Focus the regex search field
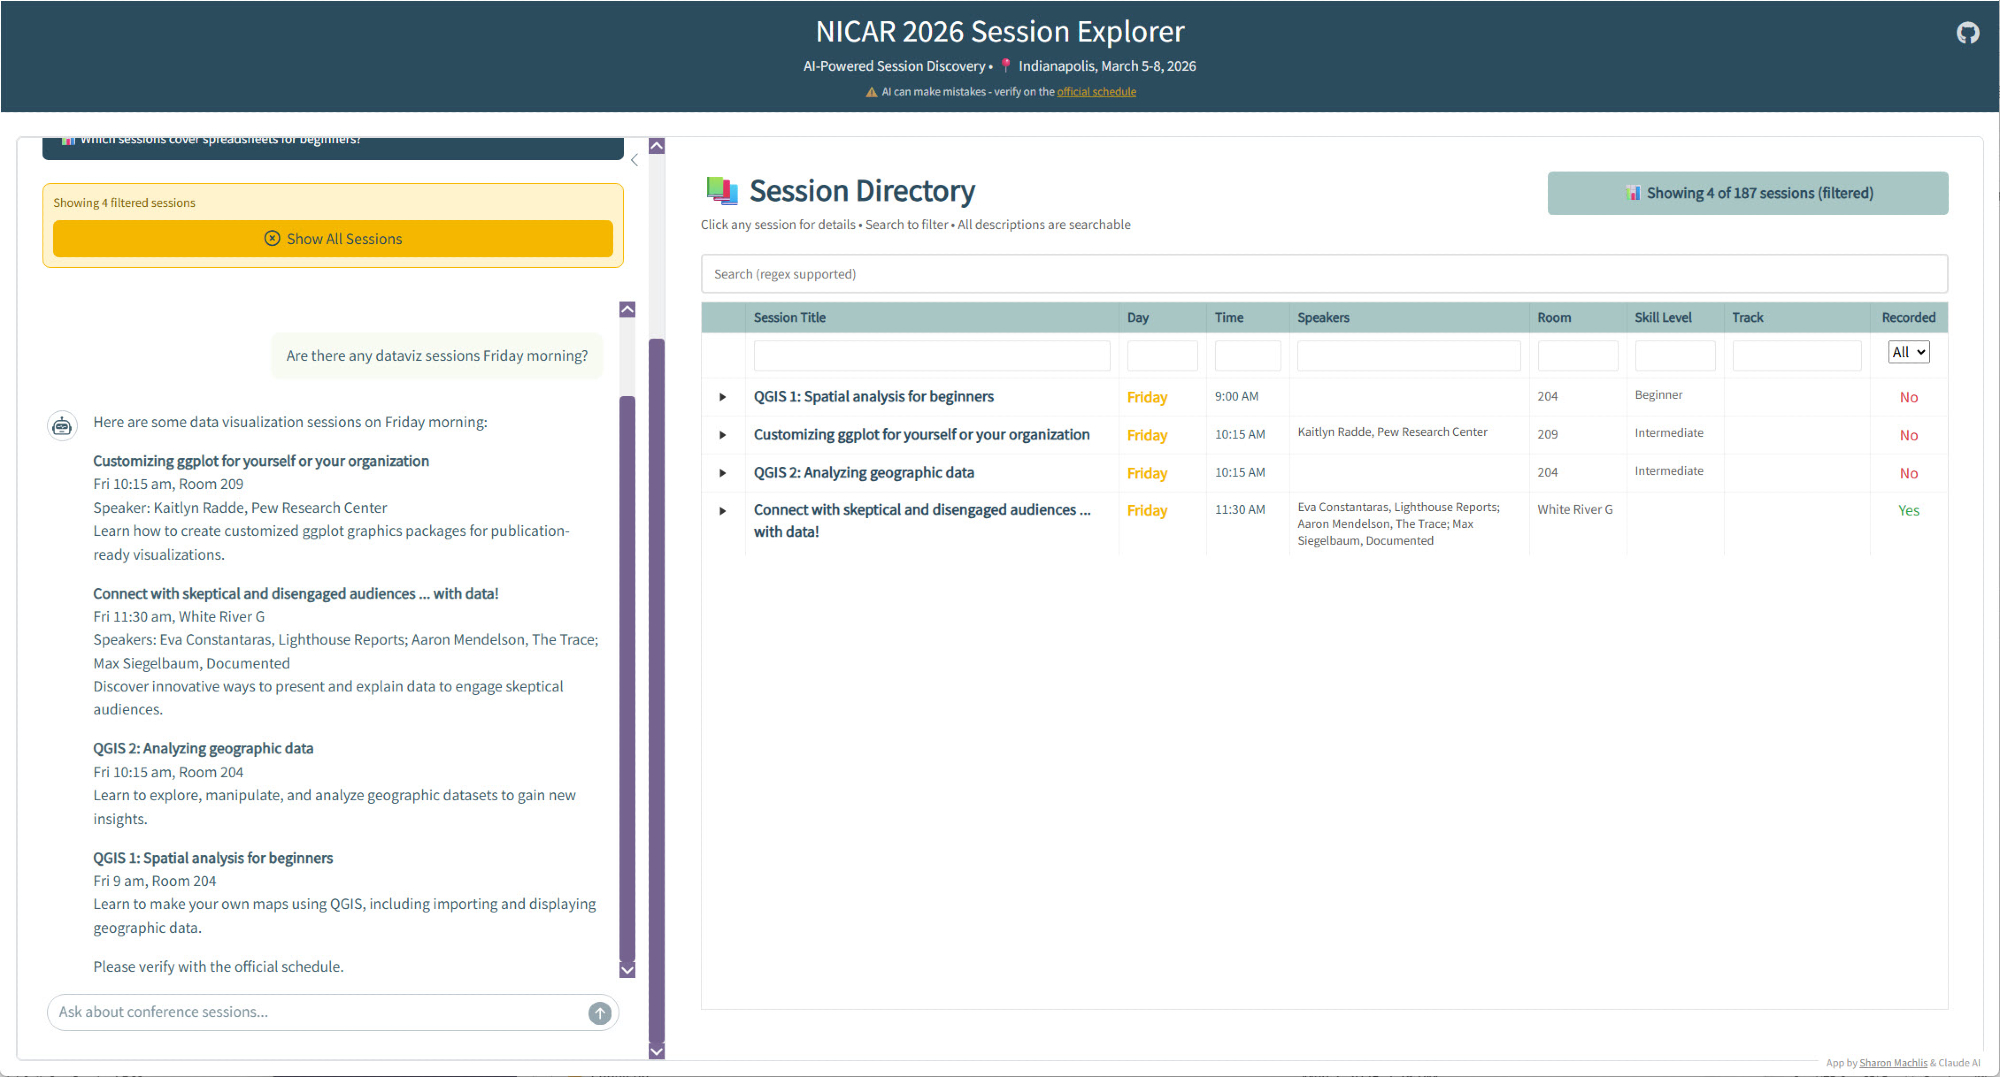 pyautogui.click(x=1323, y=274)
